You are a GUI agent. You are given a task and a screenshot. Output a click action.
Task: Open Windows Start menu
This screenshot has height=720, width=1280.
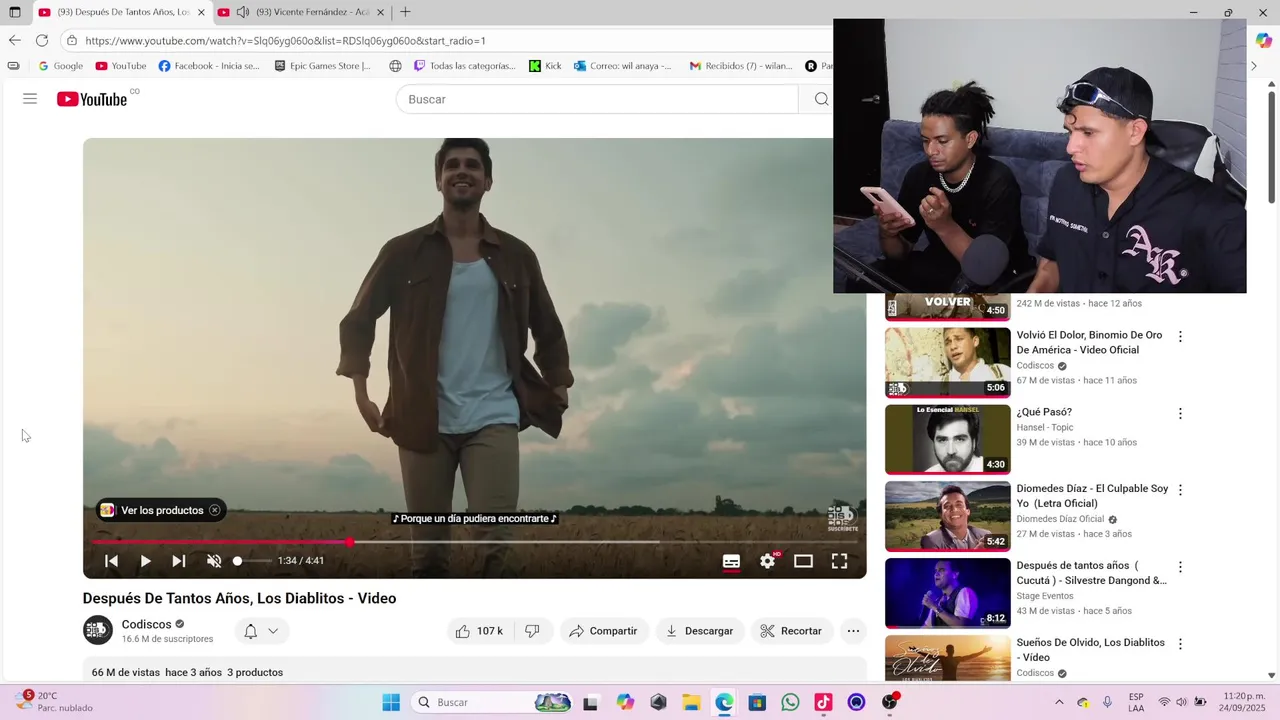point(391,702)
